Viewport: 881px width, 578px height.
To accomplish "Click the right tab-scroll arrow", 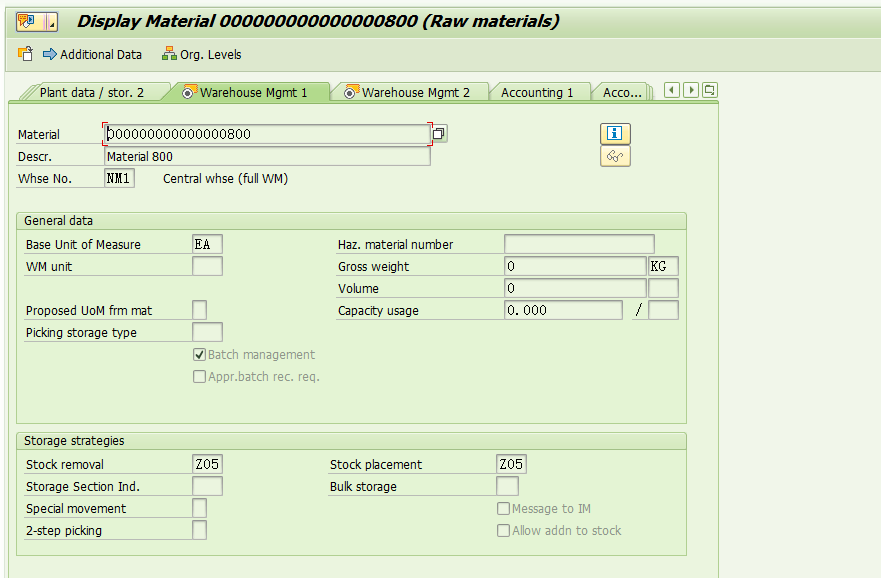I will [x=689, y=89].
